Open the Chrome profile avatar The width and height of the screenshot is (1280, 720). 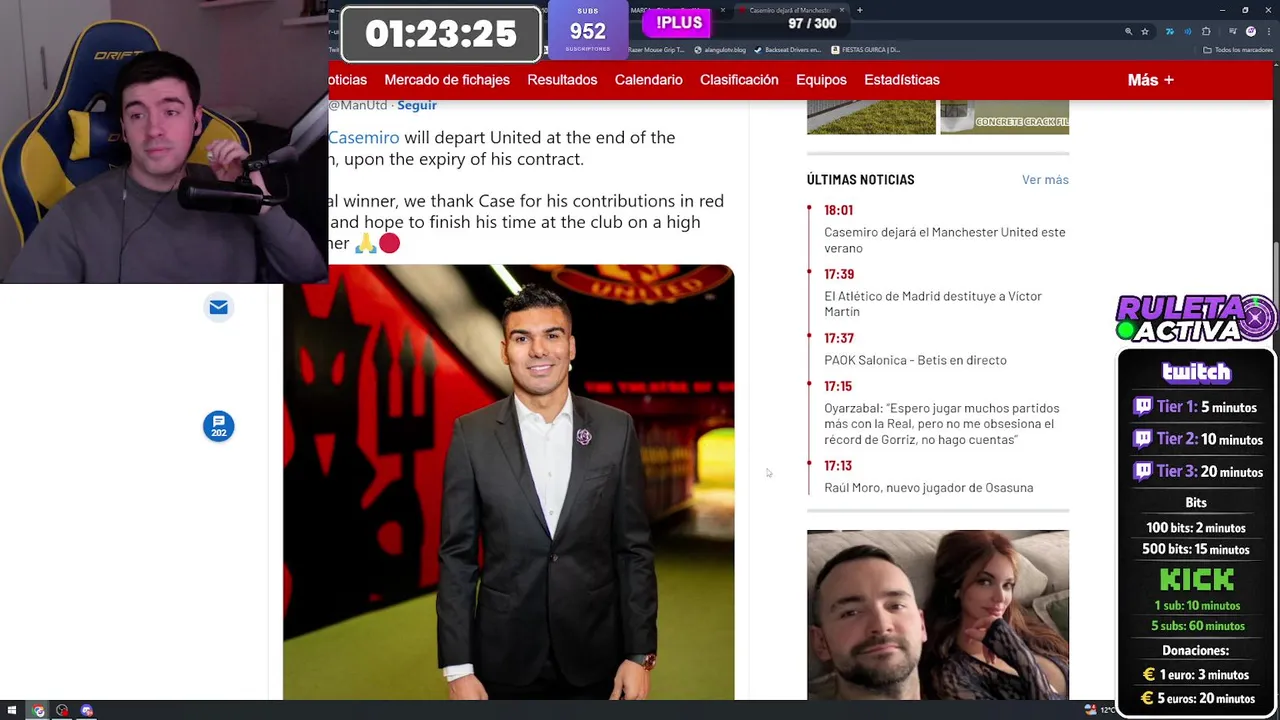click(x=1251, y=32)
